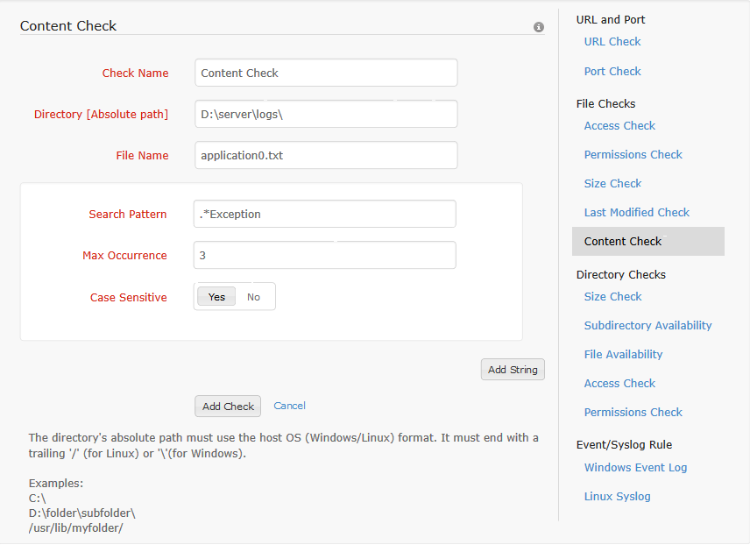This screenshot has width=750, height=545.
Task: Focus the Check Name input field
Action: pos(325,73)
